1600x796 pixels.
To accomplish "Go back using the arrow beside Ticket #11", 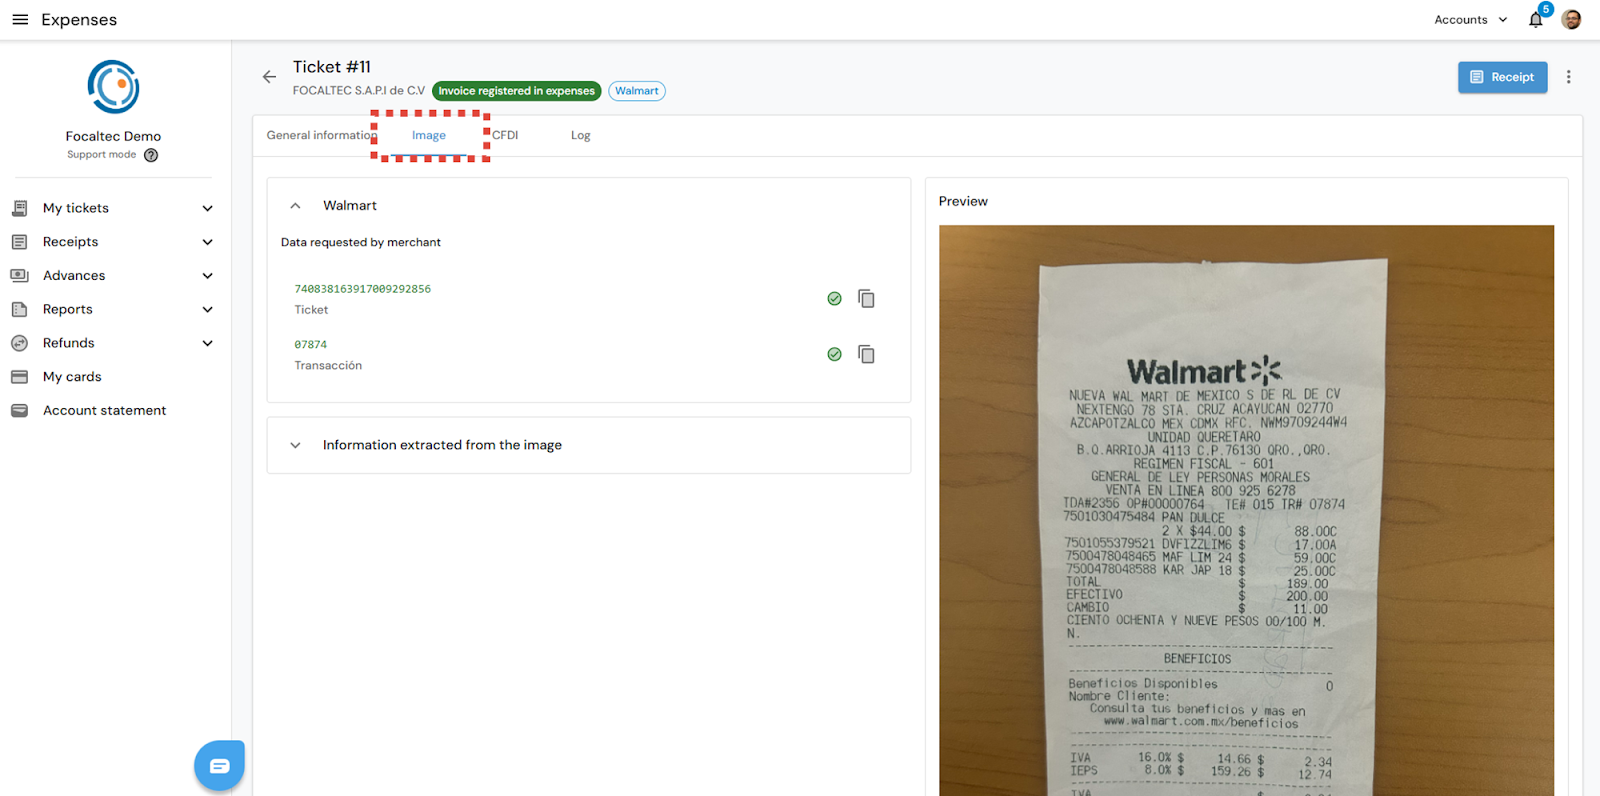I will 269,77.
